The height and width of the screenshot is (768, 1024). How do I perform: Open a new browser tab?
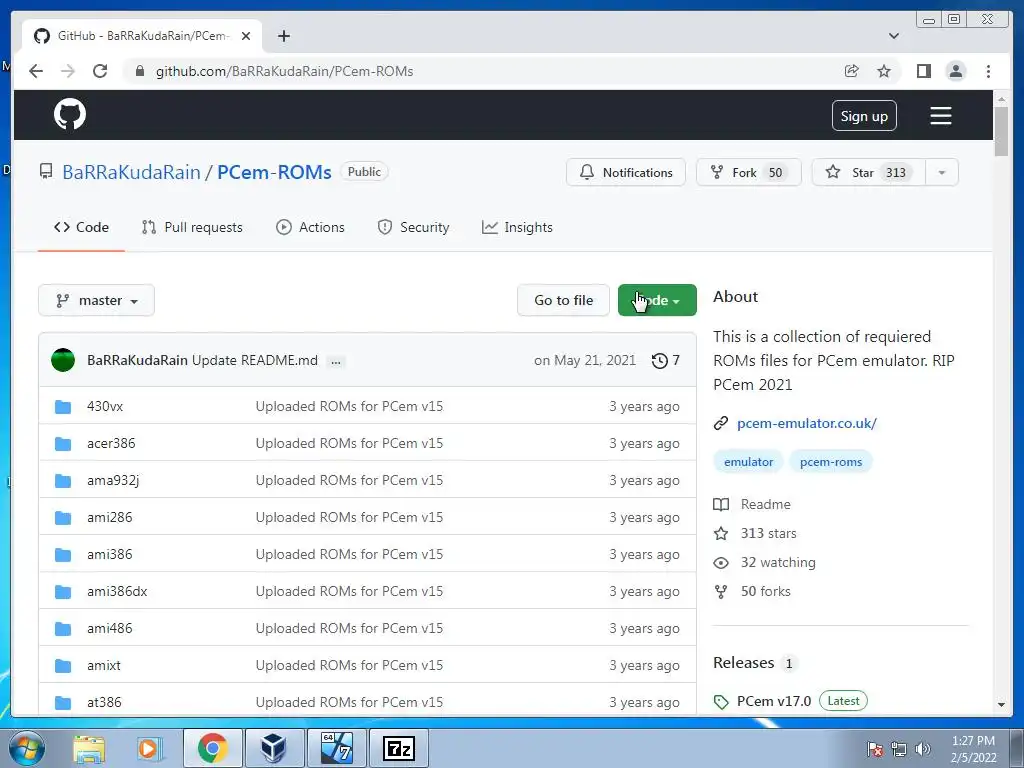coord(283,36)
